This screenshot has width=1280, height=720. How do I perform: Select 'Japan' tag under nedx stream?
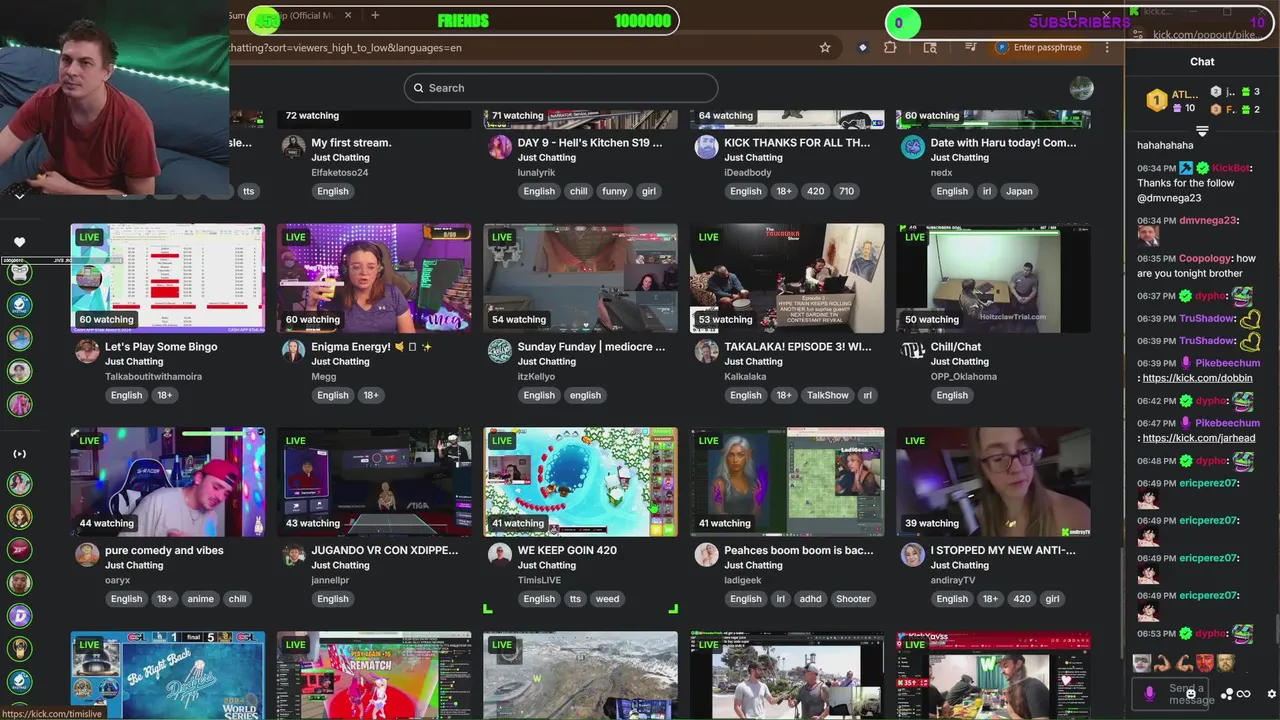click(x=1019, y=191)
